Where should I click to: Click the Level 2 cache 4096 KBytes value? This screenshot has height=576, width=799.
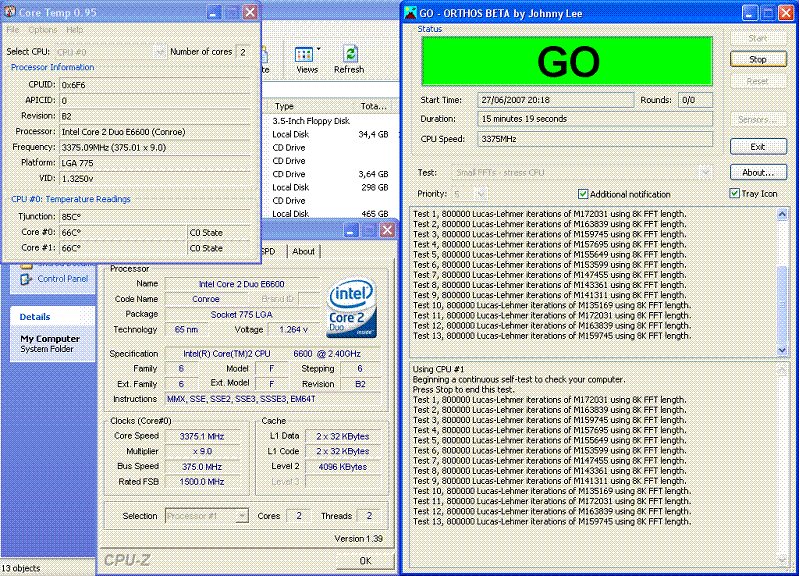[342, 466]
